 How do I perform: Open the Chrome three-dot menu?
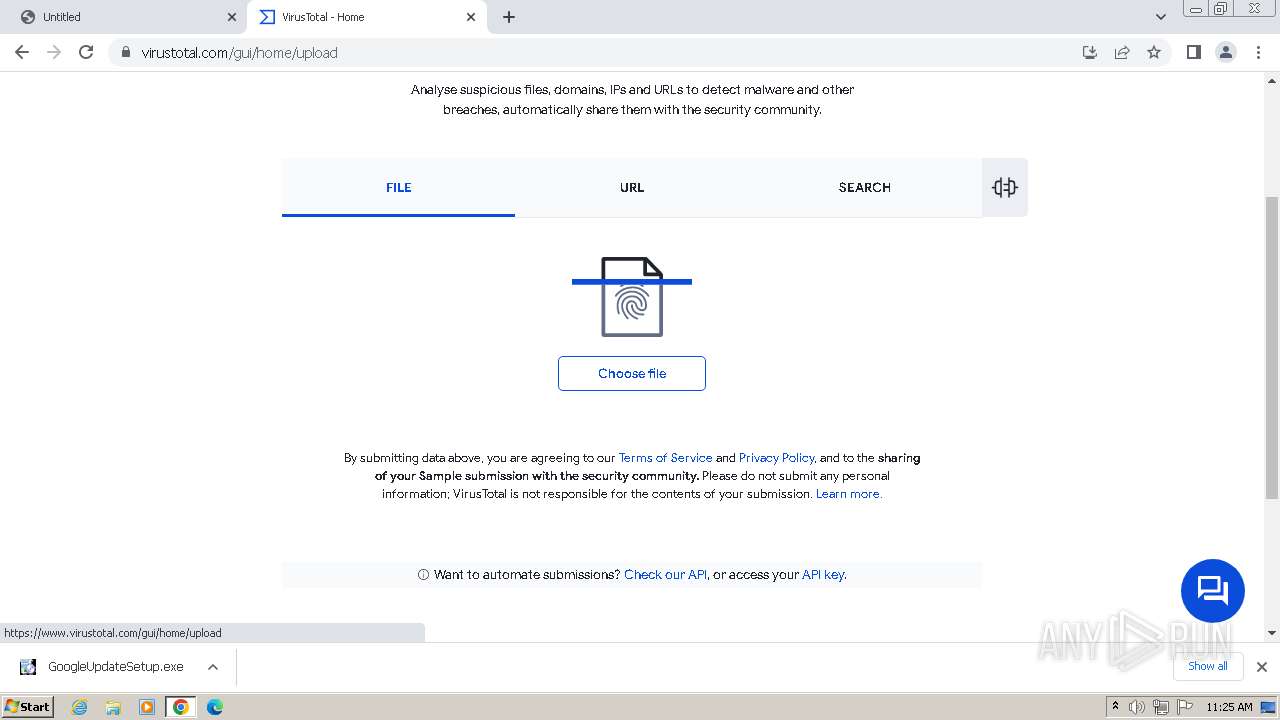pyautogui.click(x=1258, y=52)
